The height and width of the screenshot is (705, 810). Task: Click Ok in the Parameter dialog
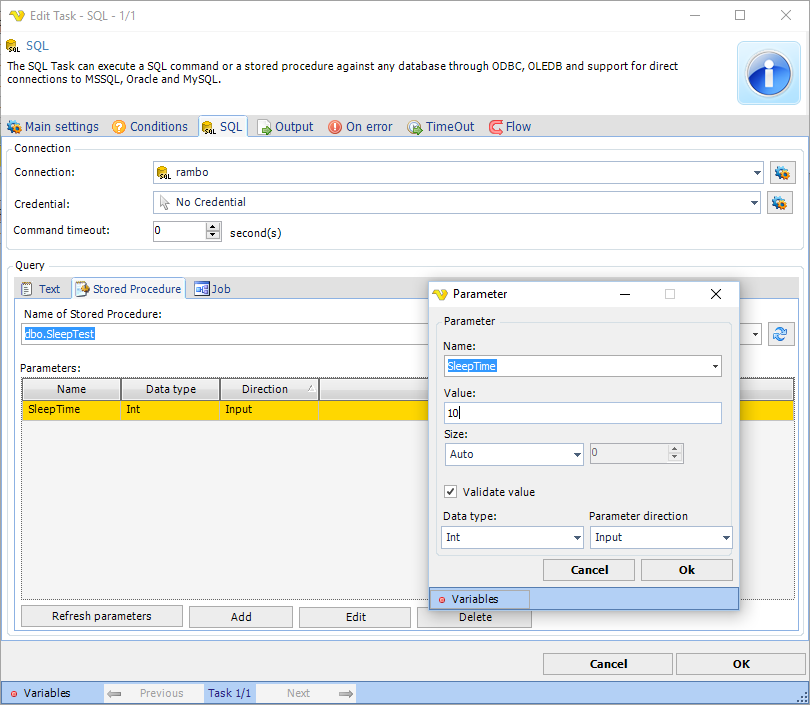pos(686,570)
